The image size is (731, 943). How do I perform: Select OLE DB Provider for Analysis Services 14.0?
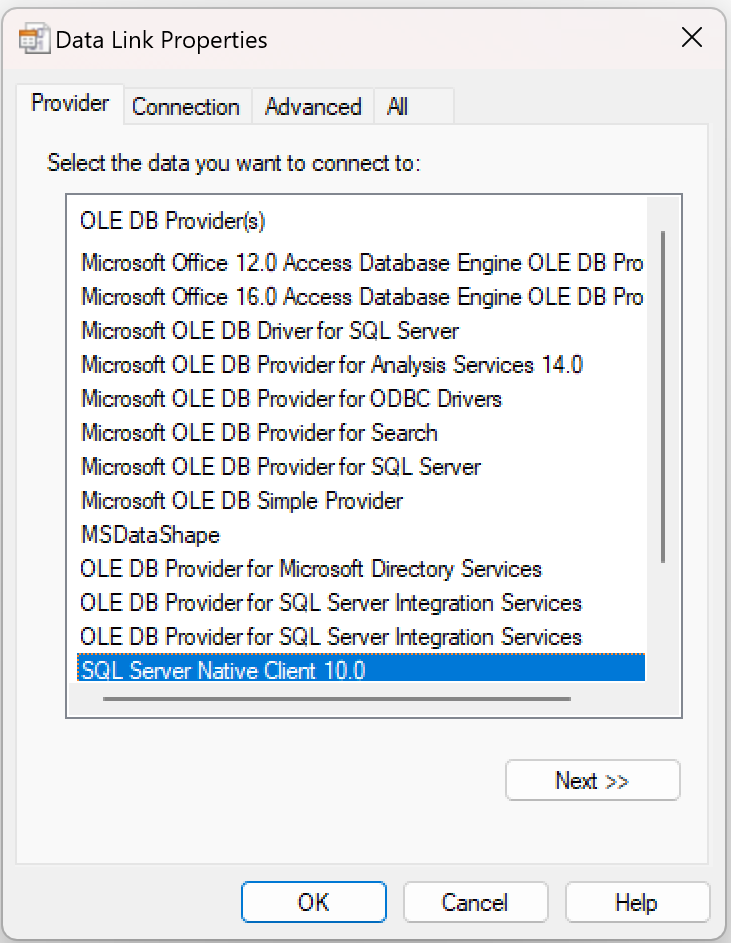[332, 365]
